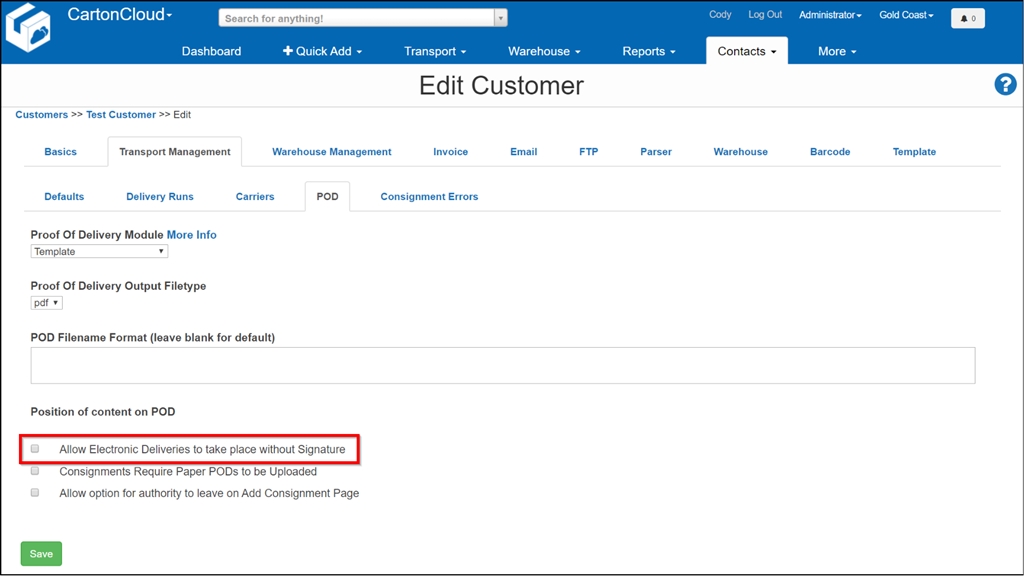Expand the search box dropdown arrow
The image size is (1024, 578).
(501, 18)
